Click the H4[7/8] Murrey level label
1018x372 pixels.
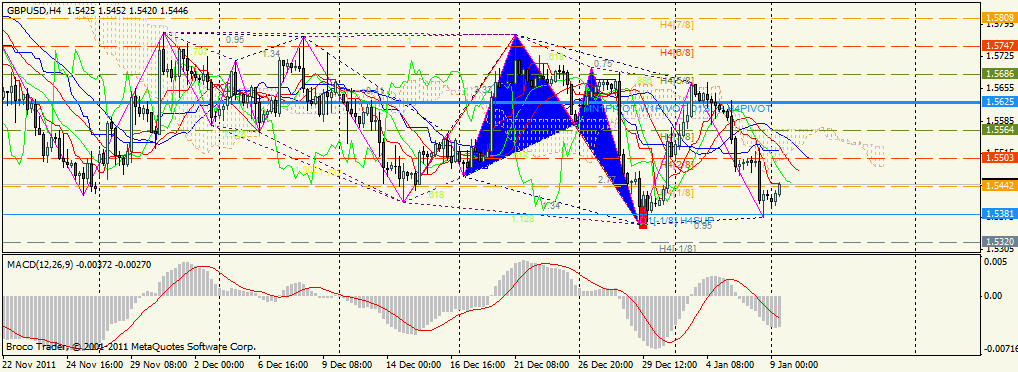coord(676,24)
